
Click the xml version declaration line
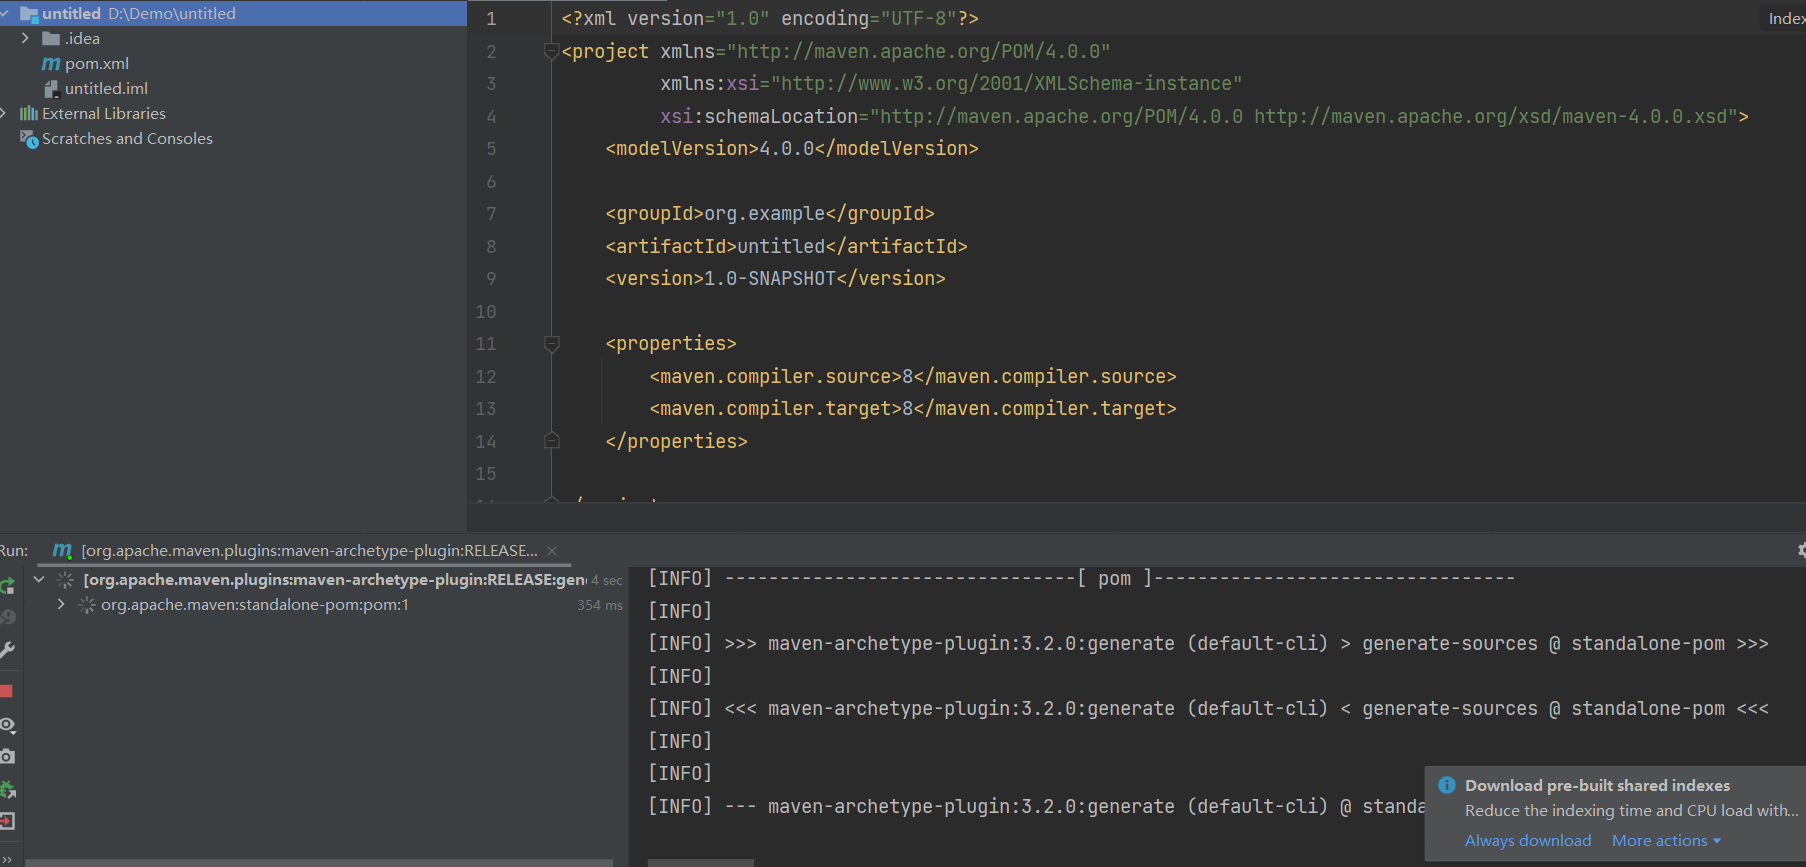[770, 18]
